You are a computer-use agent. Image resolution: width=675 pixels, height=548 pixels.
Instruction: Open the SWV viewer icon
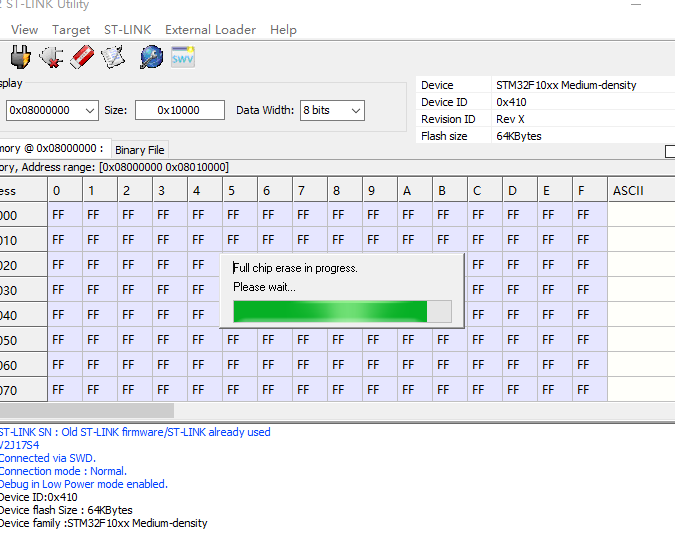point(183,57)
